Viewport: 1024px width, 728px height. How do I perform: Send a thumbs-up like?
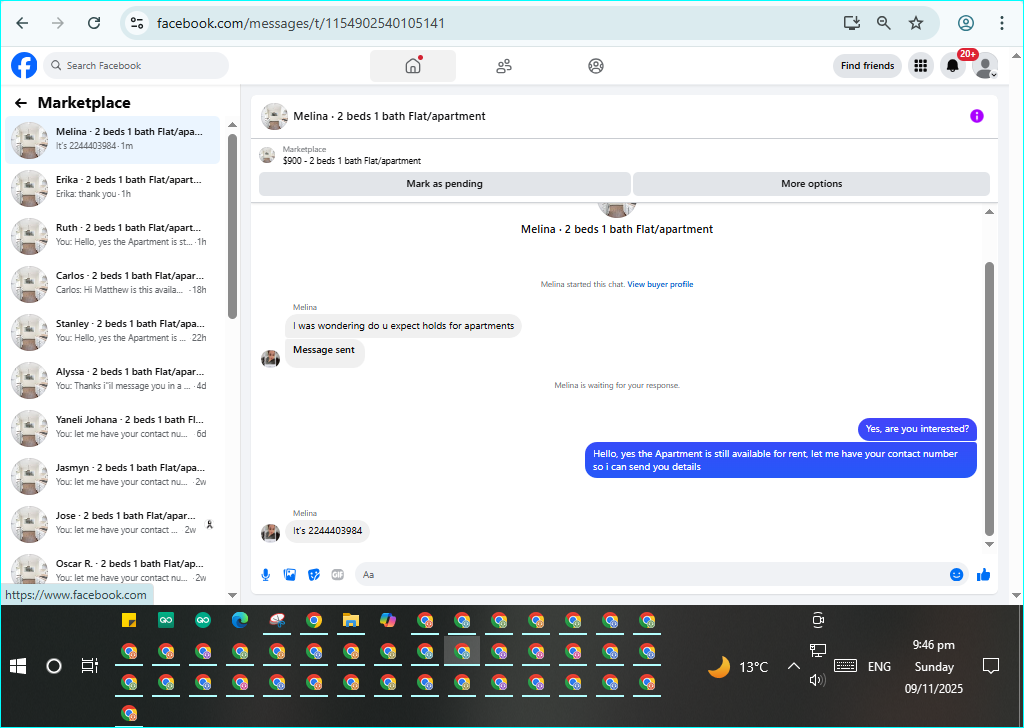click(983, 575)
